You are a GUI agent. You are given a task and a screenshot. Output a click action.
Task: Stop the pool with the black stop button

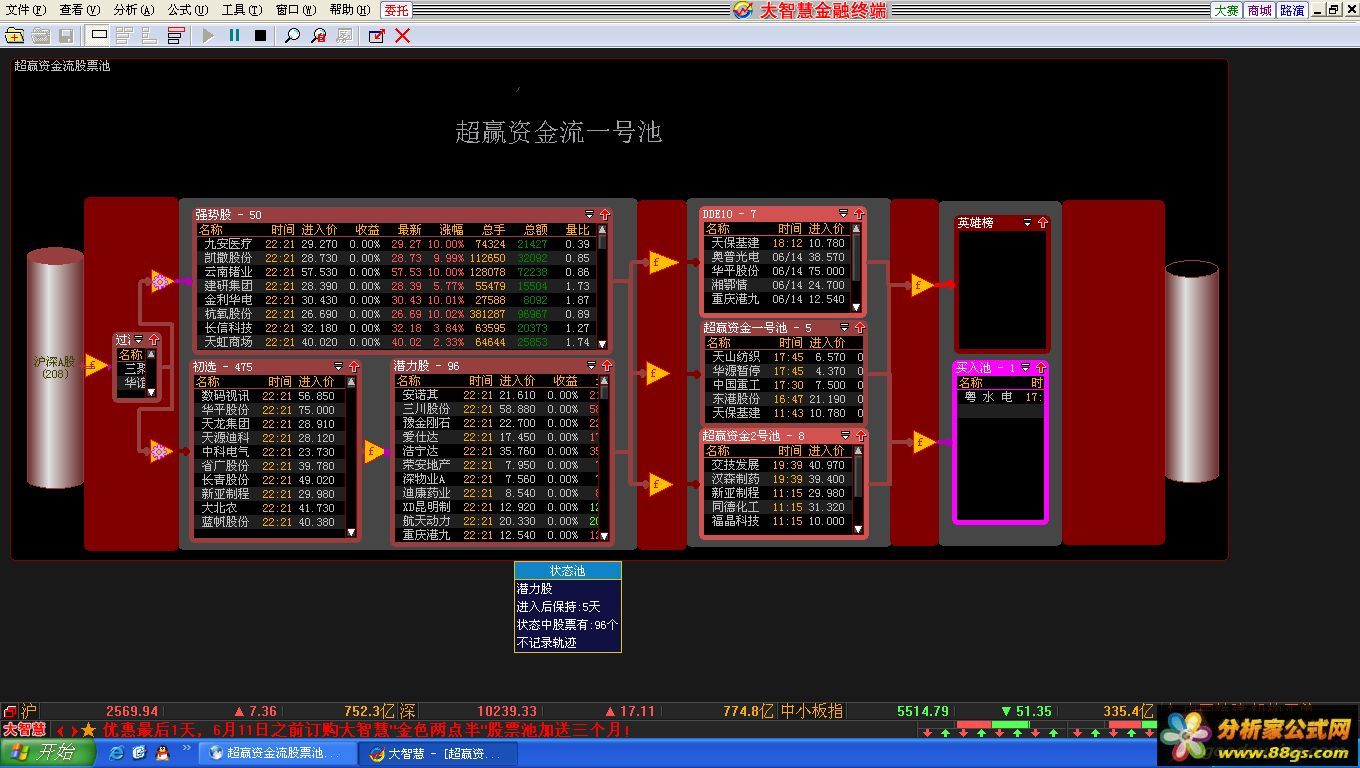260,36
